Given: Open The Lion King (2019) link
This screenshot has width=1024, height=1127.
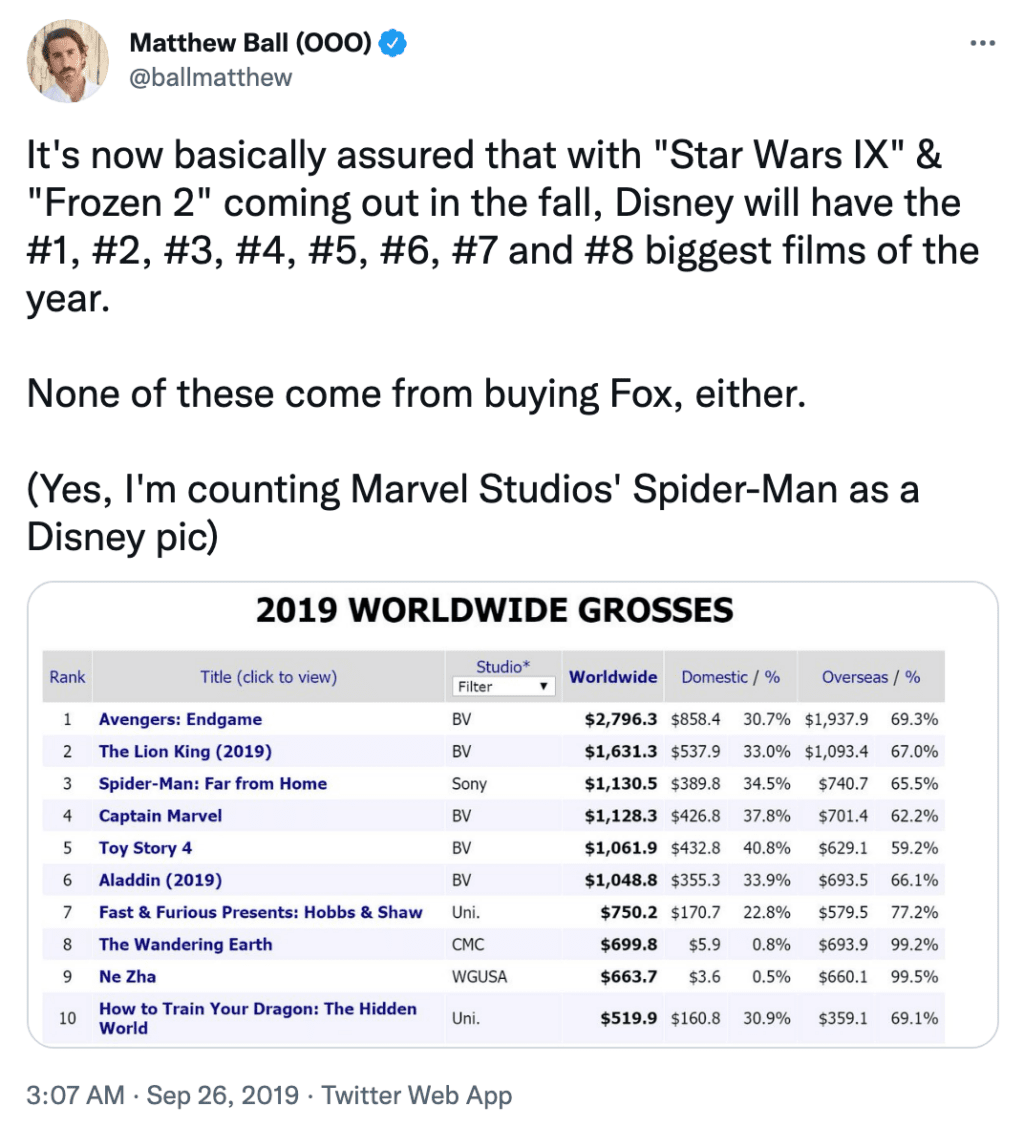Looking at the screenshot, I should (185, 751).
